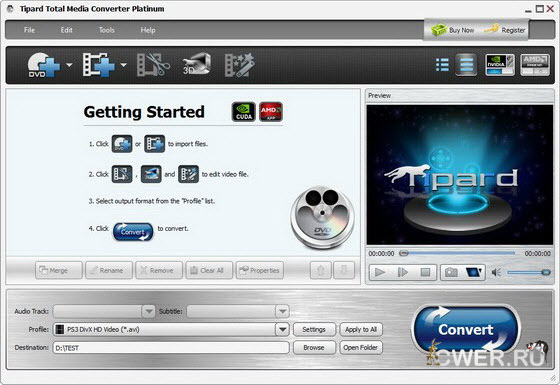This screenshot has width=560, height=385.
Task: Click the Add Video toolbar icon
Action: (x=99, y=65)
